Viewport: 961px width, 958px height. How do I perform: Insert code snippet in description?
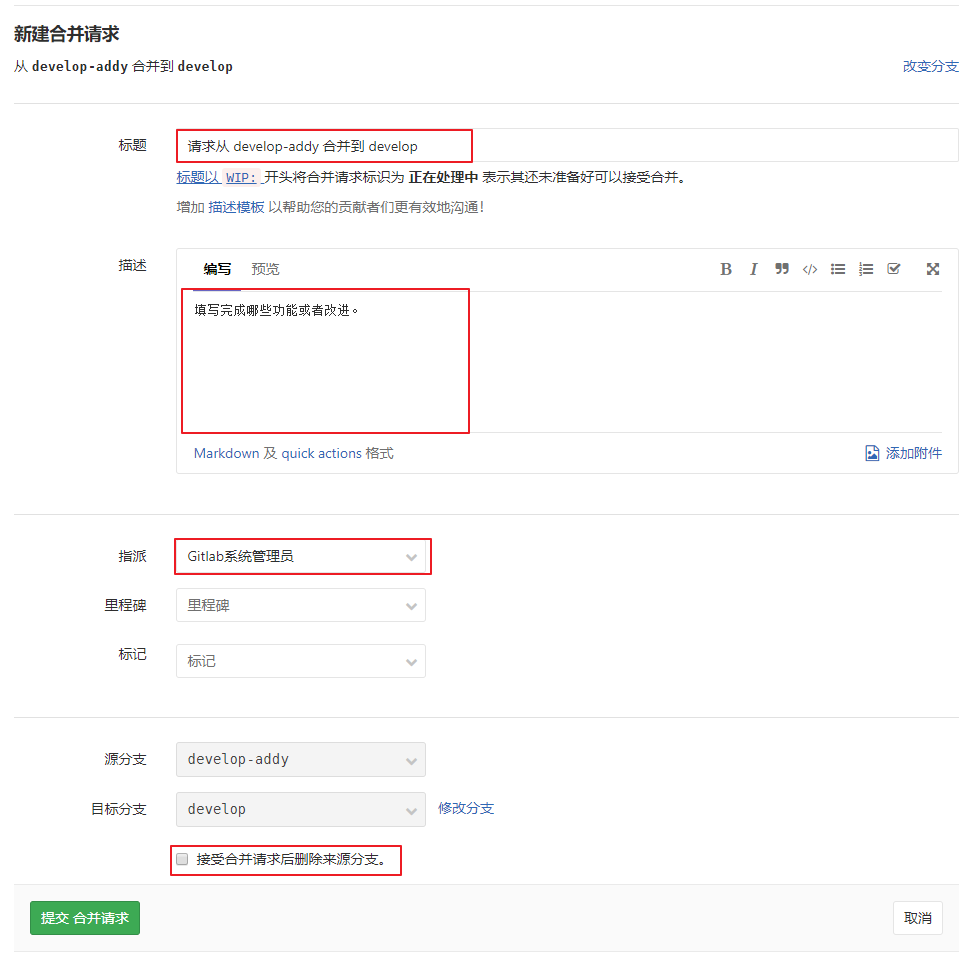pyautogui.click(x=810, y=269)
